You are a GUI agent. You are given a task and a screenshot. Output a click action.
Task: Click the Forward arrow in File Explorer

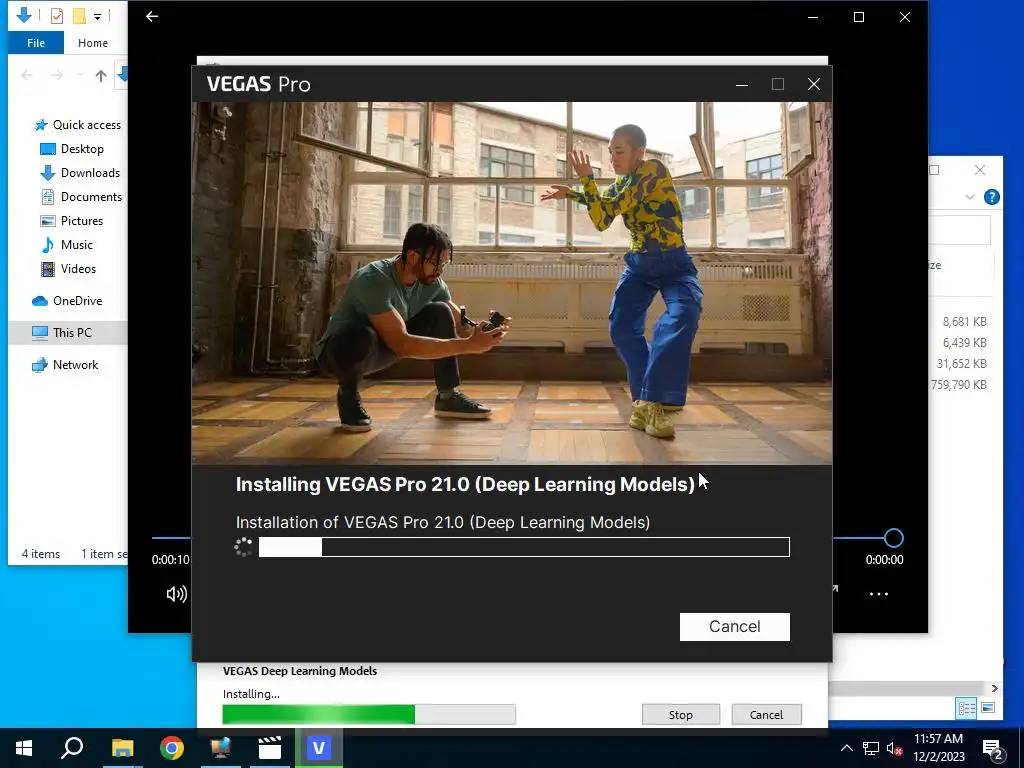point(57,76)
